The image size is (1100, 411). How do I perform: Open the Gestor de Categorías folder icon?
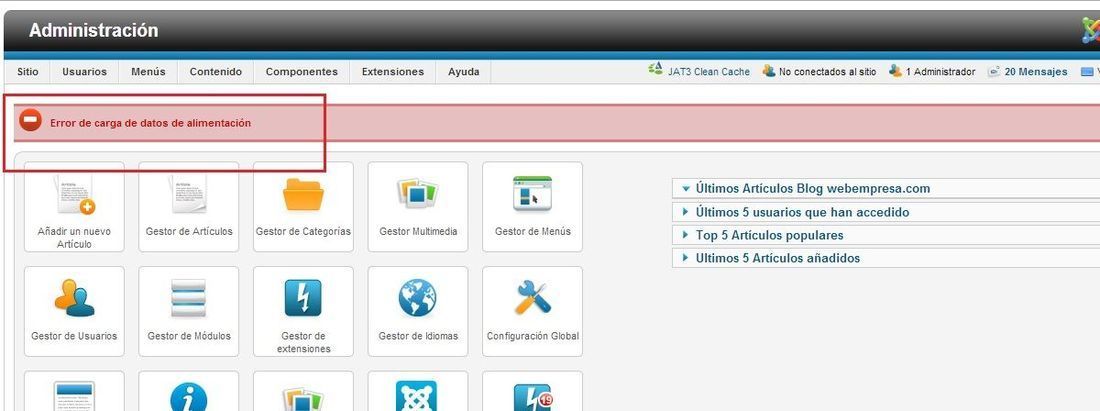(x=303, y=194)
